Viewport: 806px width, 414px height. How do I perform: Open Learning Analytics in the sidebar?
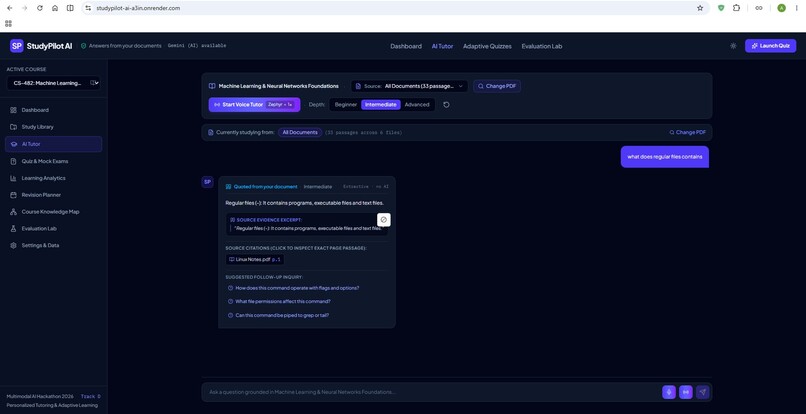53,178
